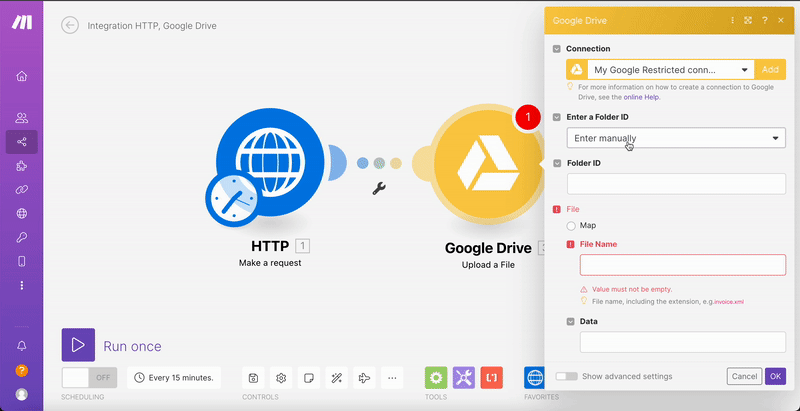
Task: Open the user profile avatar
Action: 21,394
